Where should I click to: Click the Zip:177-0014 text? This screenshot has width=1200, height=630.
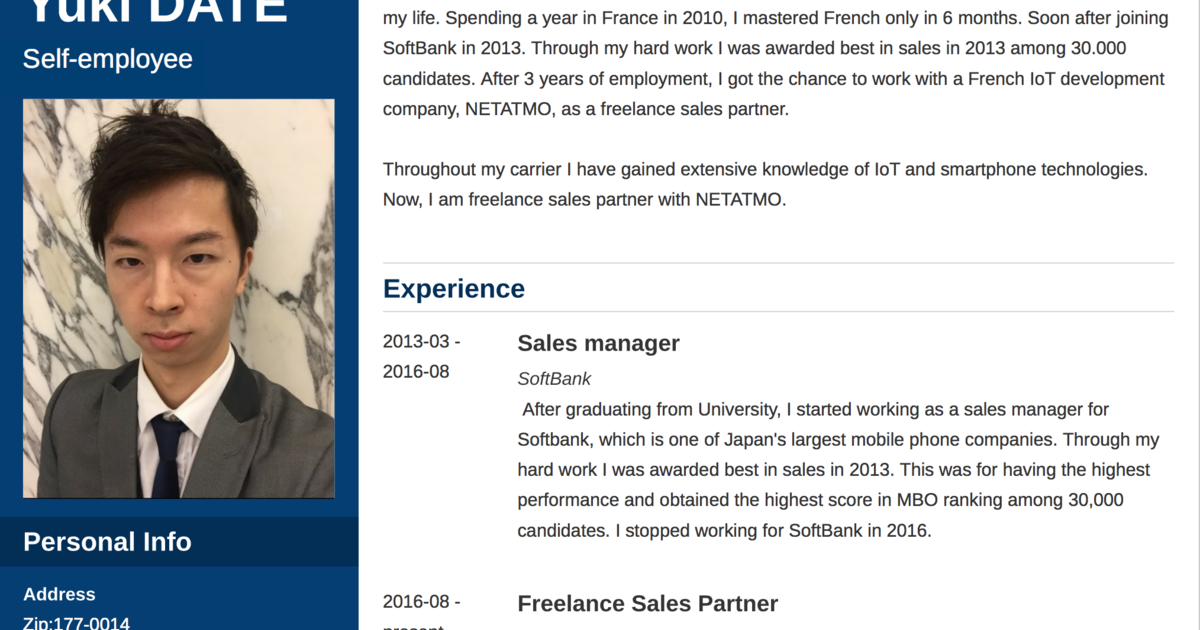[x=76, y=623]
